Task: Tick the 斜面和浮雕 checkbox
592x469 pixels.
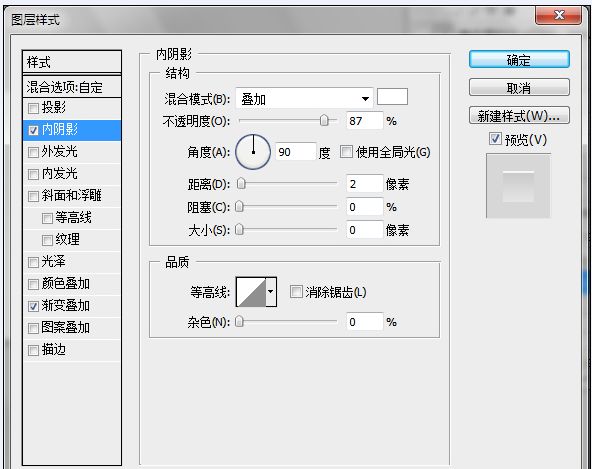Action: pyautogui.click(x=33, y=196)
